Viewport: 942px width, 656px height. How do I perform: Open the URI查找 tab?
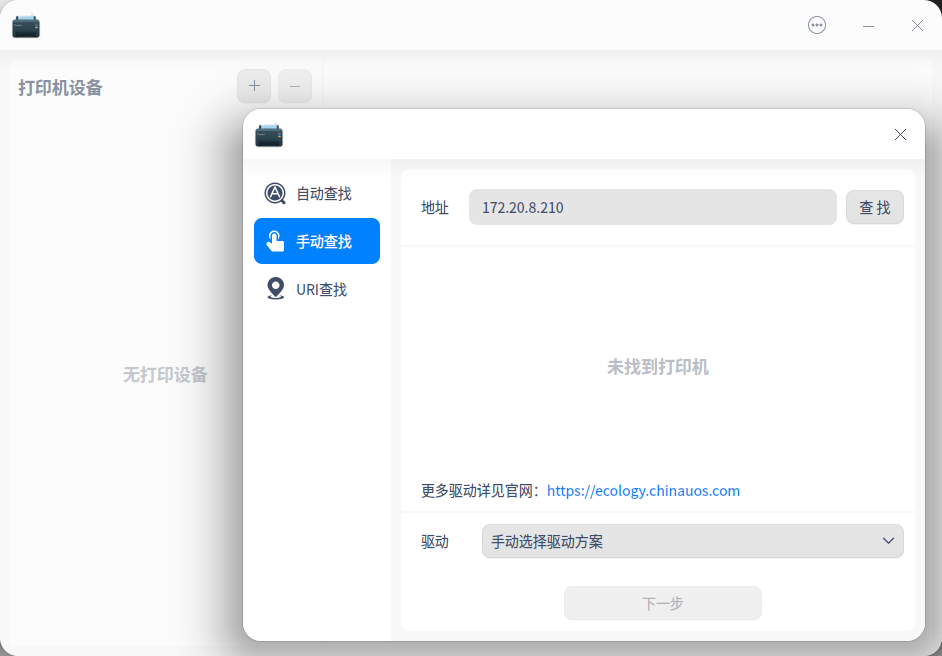pos(317,289)
